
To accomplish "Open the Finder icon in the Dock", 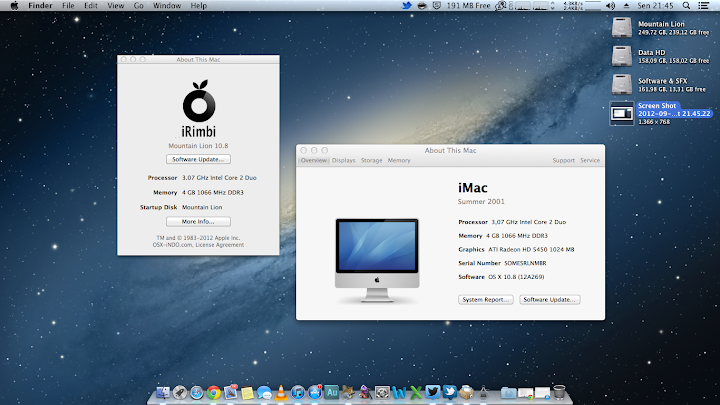I will (163, 393).
